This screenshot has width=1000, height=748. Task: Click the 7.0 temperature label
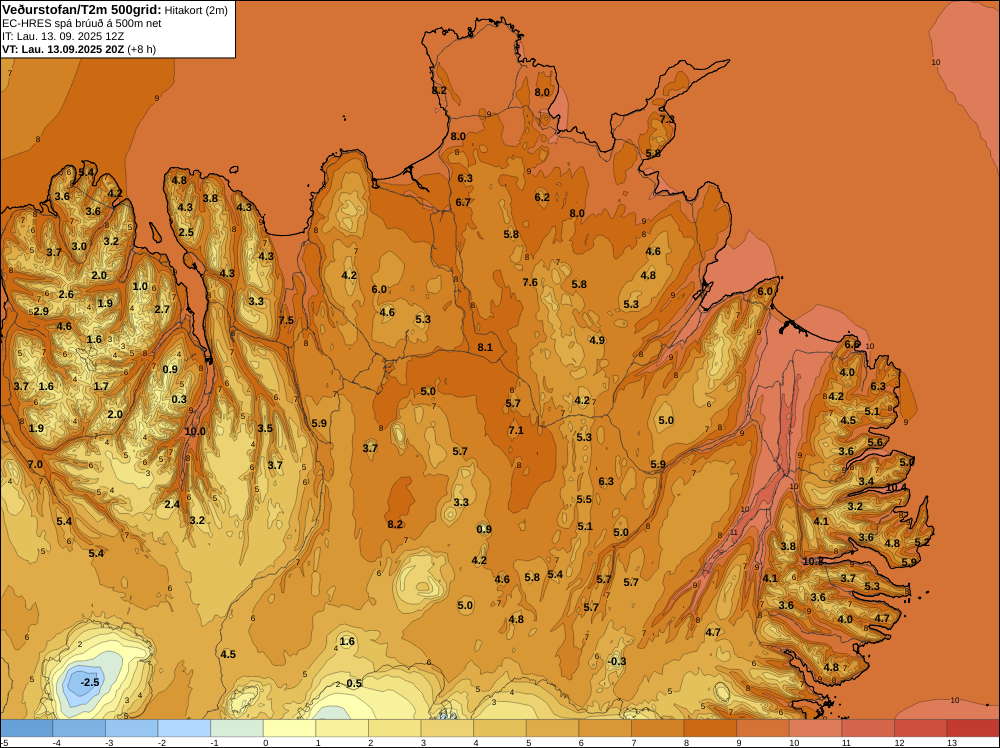34,464
